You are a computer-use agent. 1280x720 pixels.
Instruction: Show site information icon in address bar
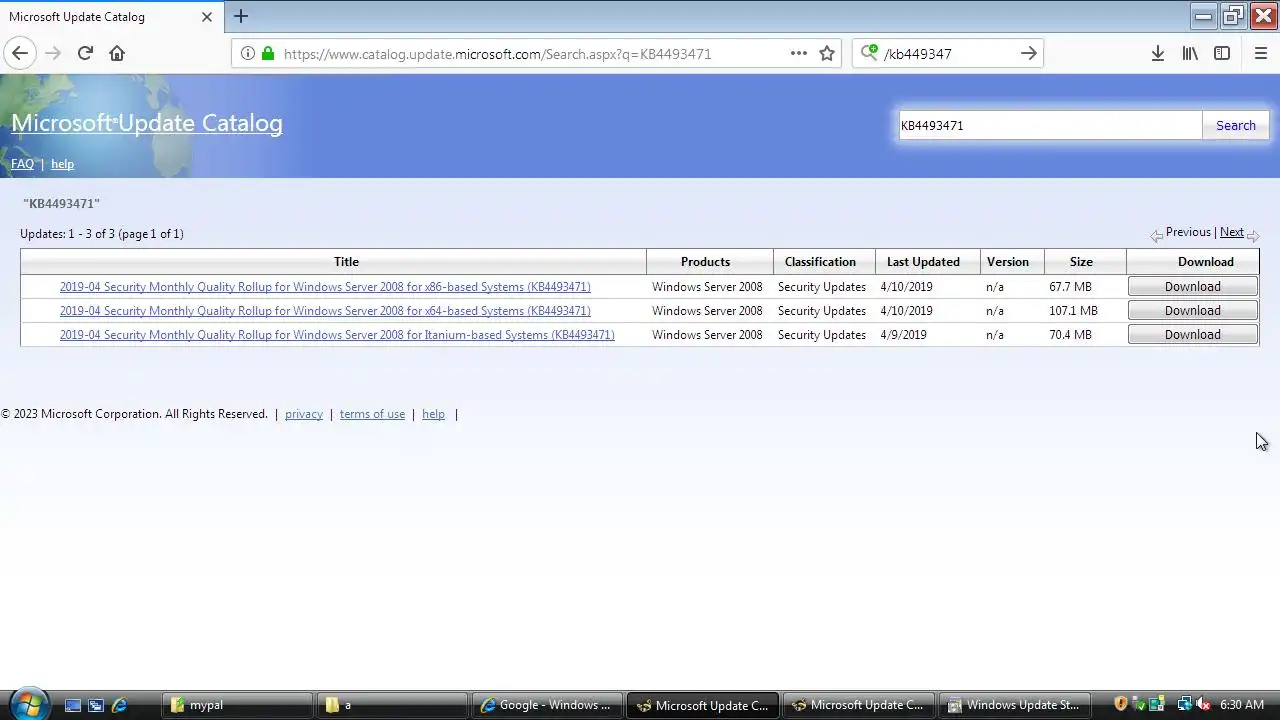[247, 54]
